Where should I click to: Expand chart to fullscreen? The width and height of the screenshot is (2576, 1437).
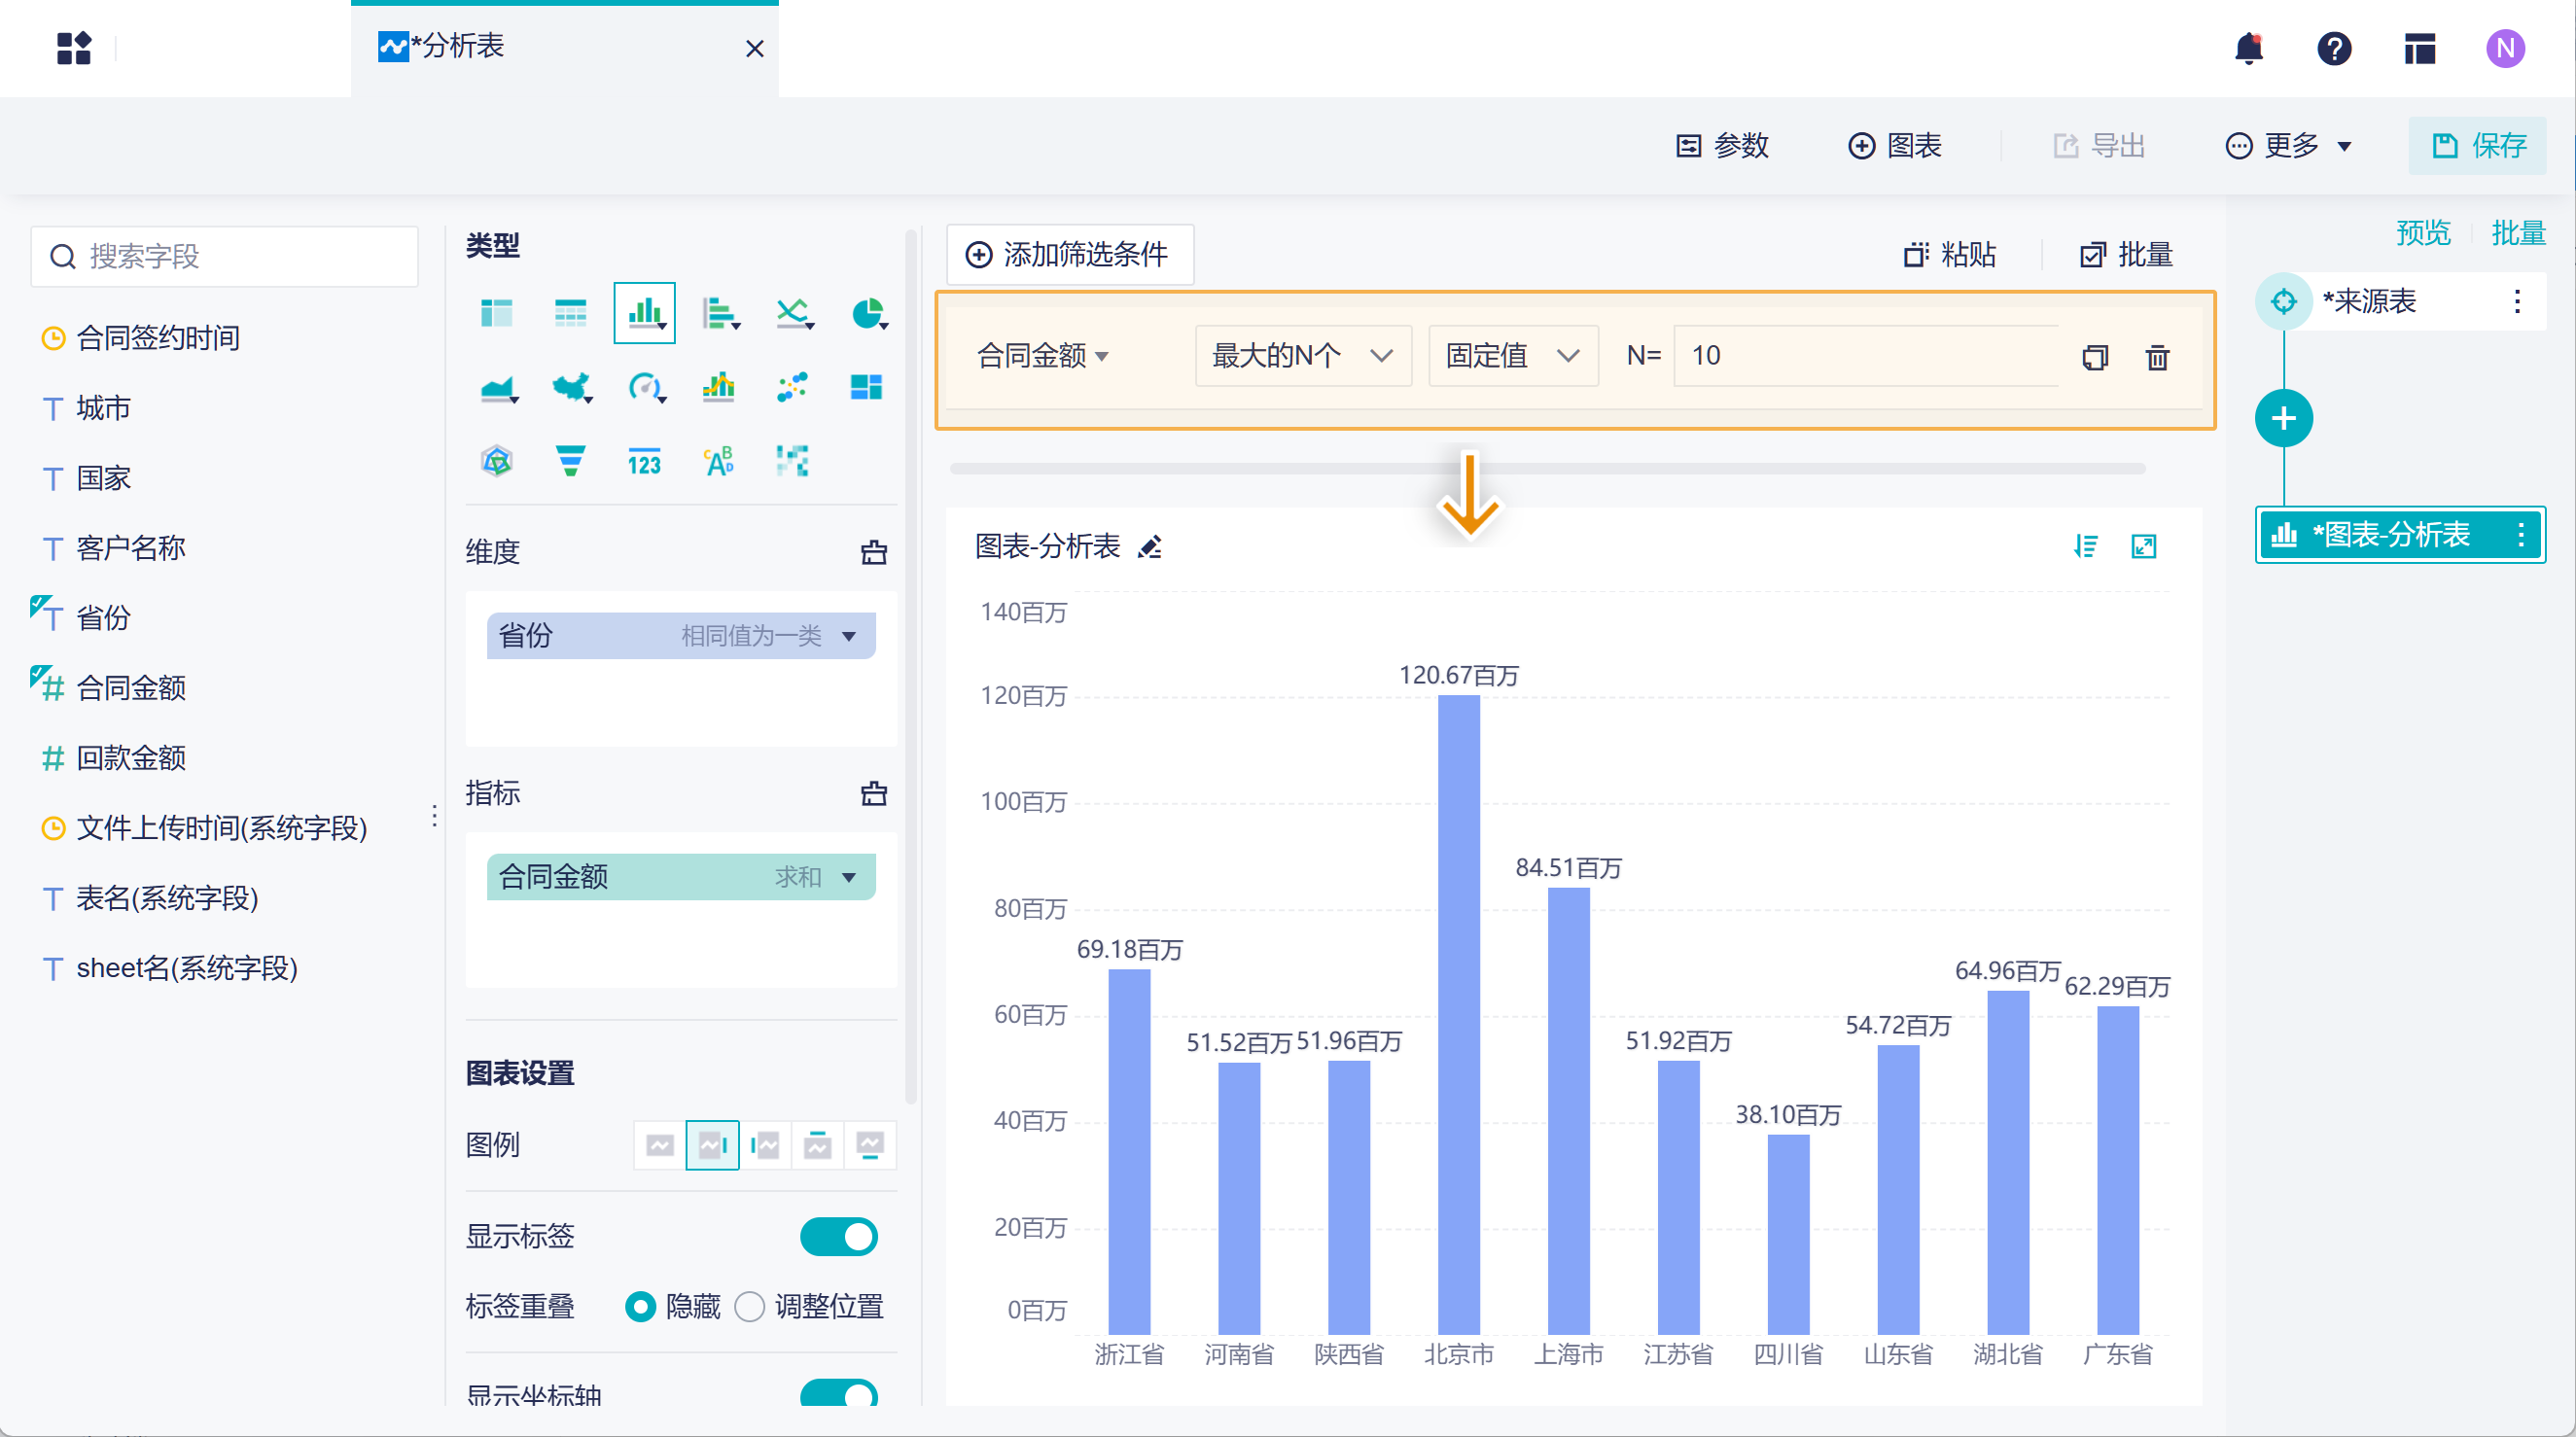pos(2144,547)
